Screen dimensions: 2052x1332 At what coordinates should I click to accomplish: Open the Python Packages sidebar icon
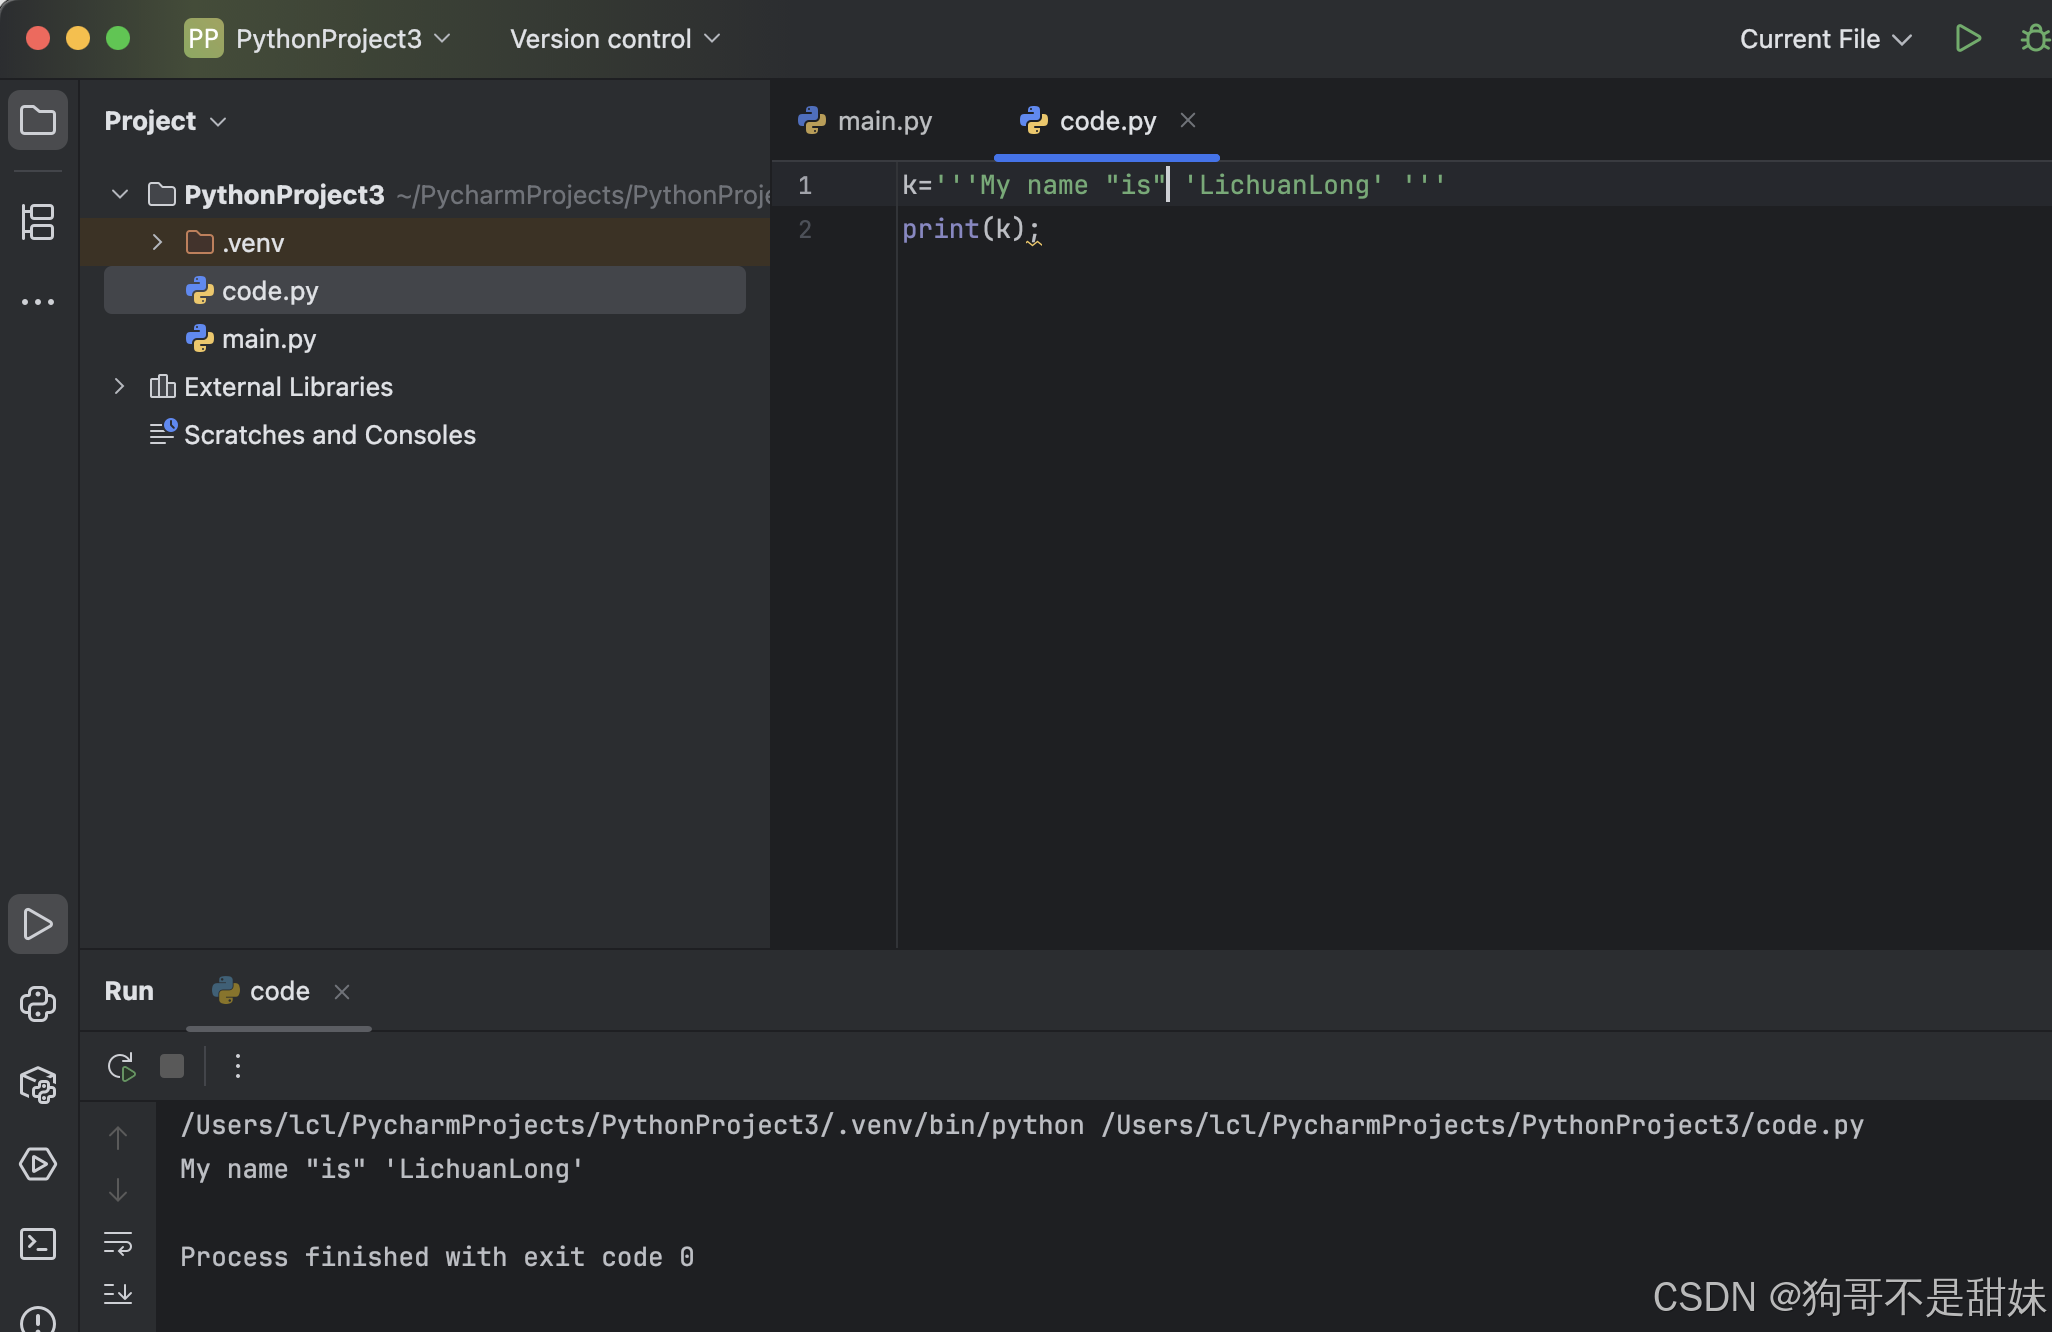click(x=38, y=1084)
